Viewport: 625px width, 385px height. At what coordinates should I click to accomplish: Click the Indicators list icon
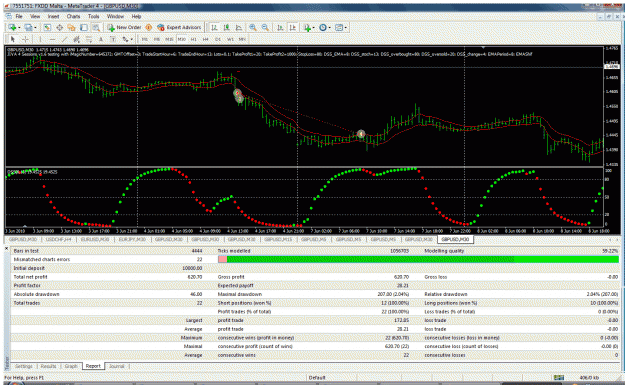[x=307, y=28]
